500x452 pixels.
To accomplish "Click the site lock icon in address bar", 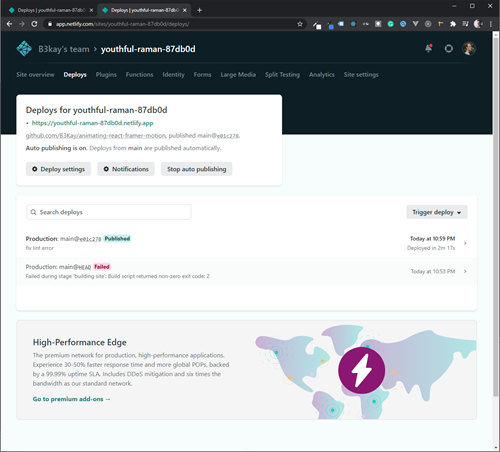I will click(x=50, y=24).
